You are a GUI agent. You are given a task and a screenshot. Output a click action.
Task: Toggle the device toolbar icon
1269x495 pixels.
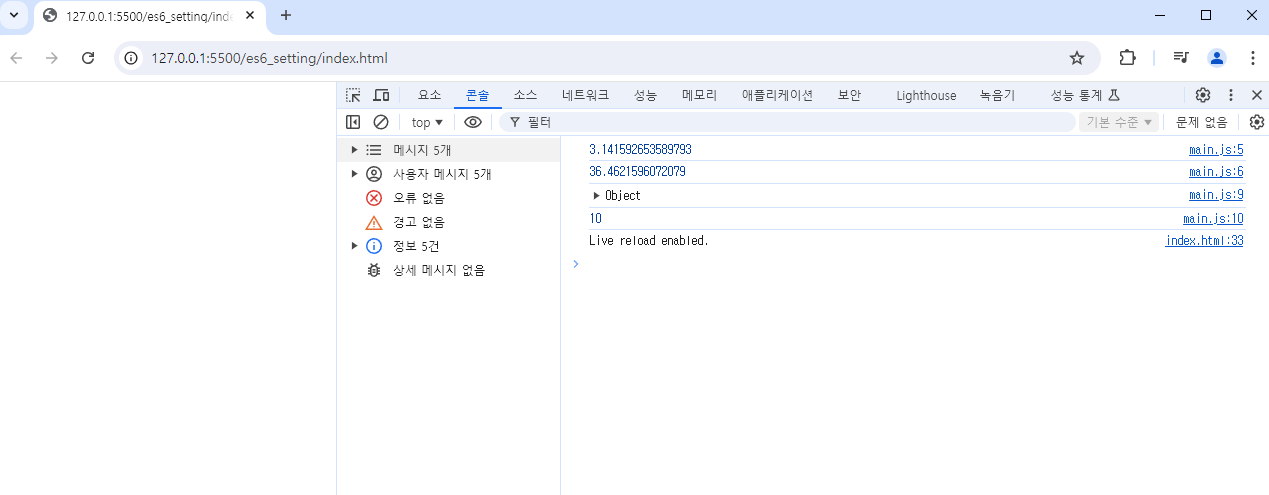point(381,95)
